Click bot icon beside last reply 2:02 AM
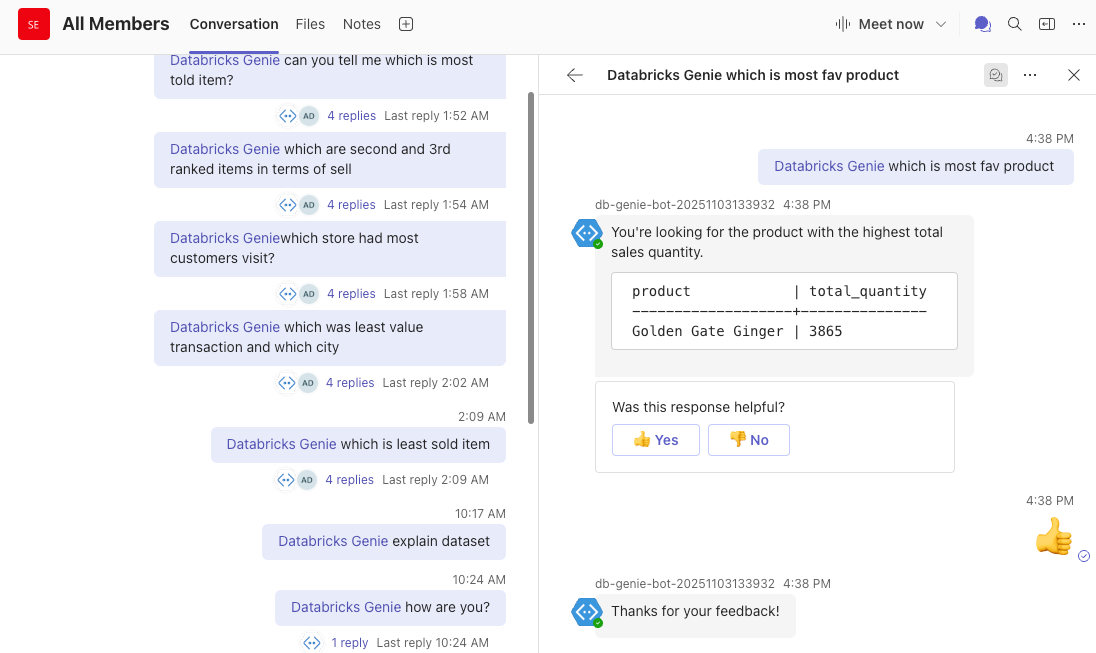 point(287,382)
